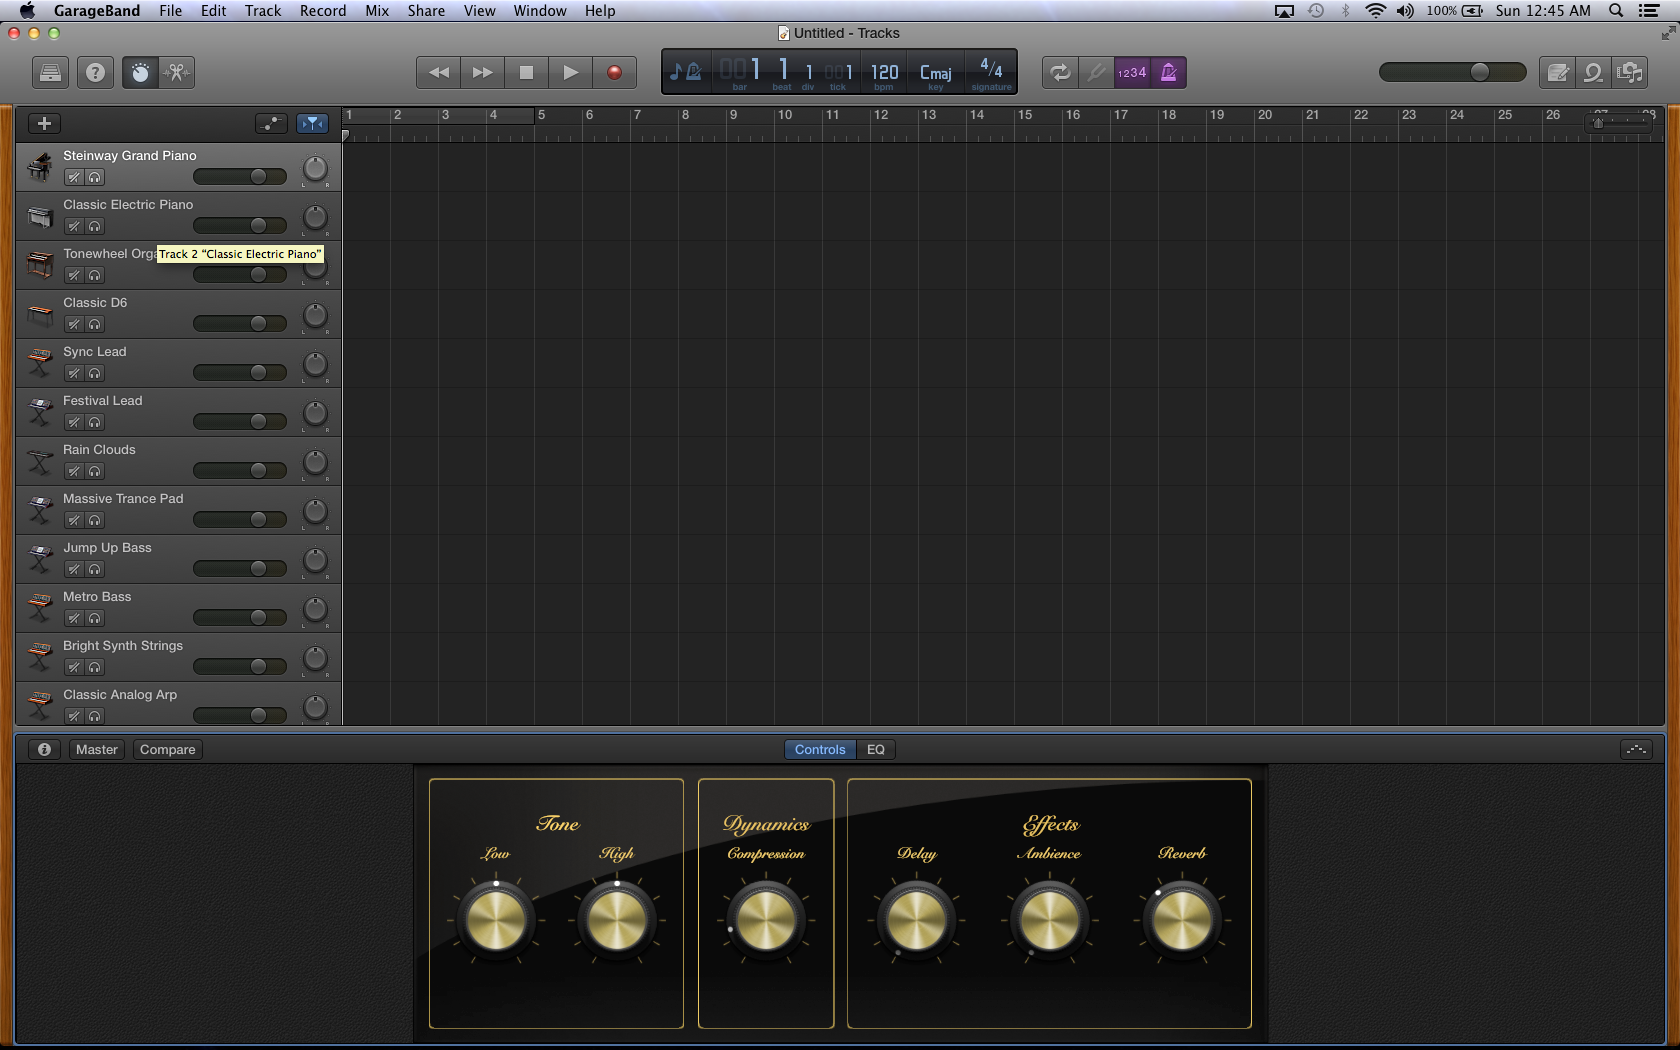Click the Tone Low knob

coord(496,920)
